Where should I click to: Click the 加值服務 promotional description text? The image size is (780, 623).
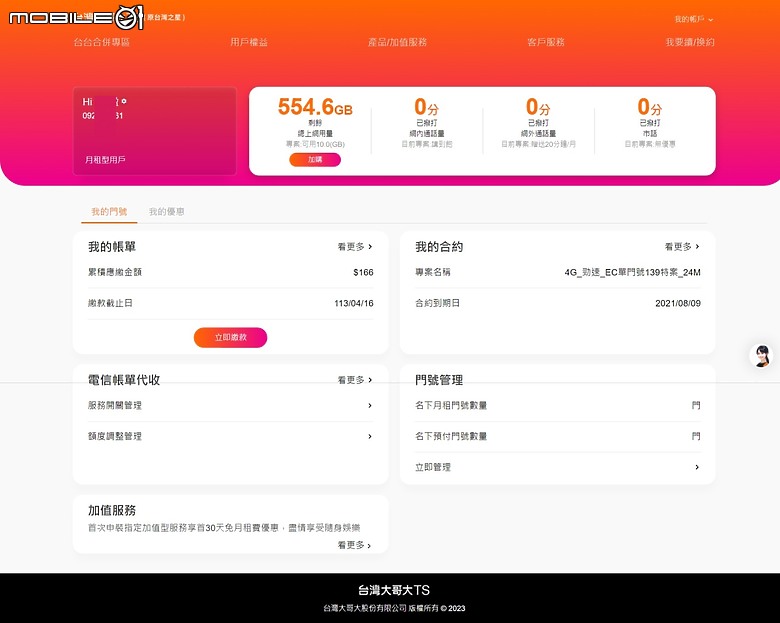click(224, 528)
